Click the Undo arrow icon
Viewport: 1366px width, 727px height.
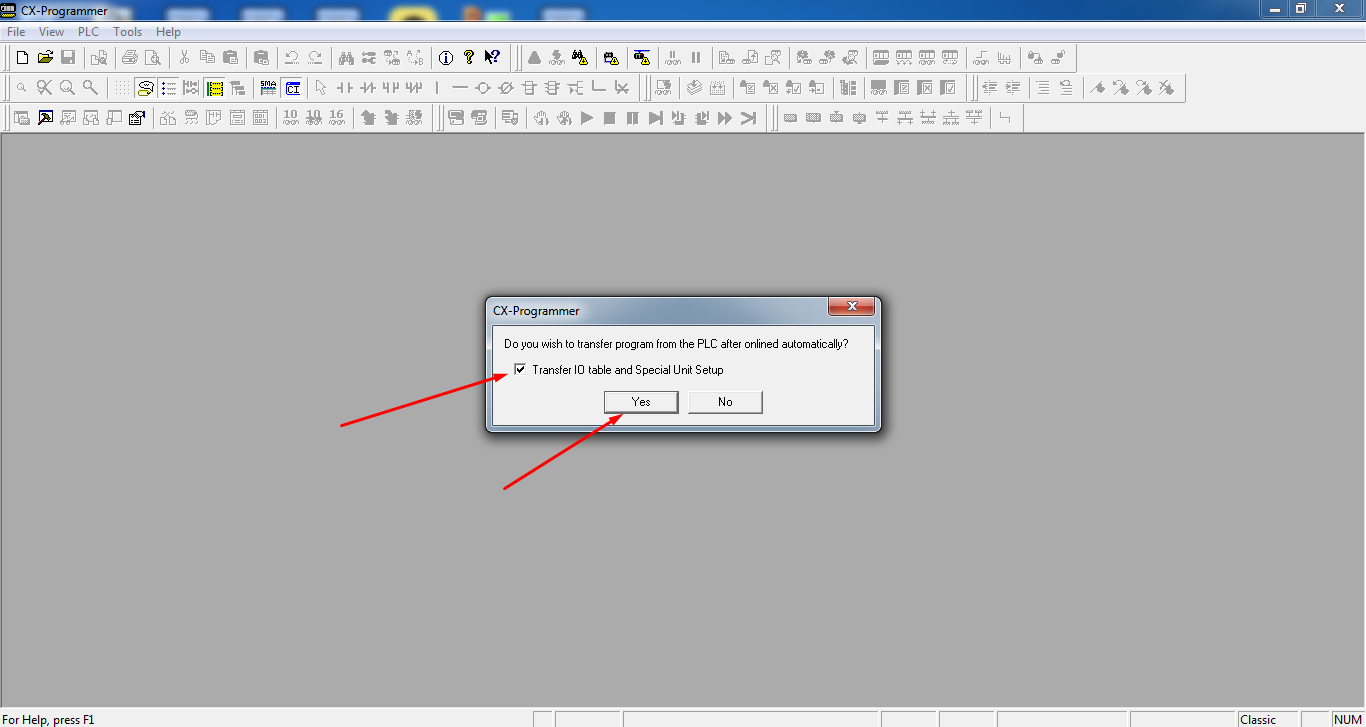292,57
